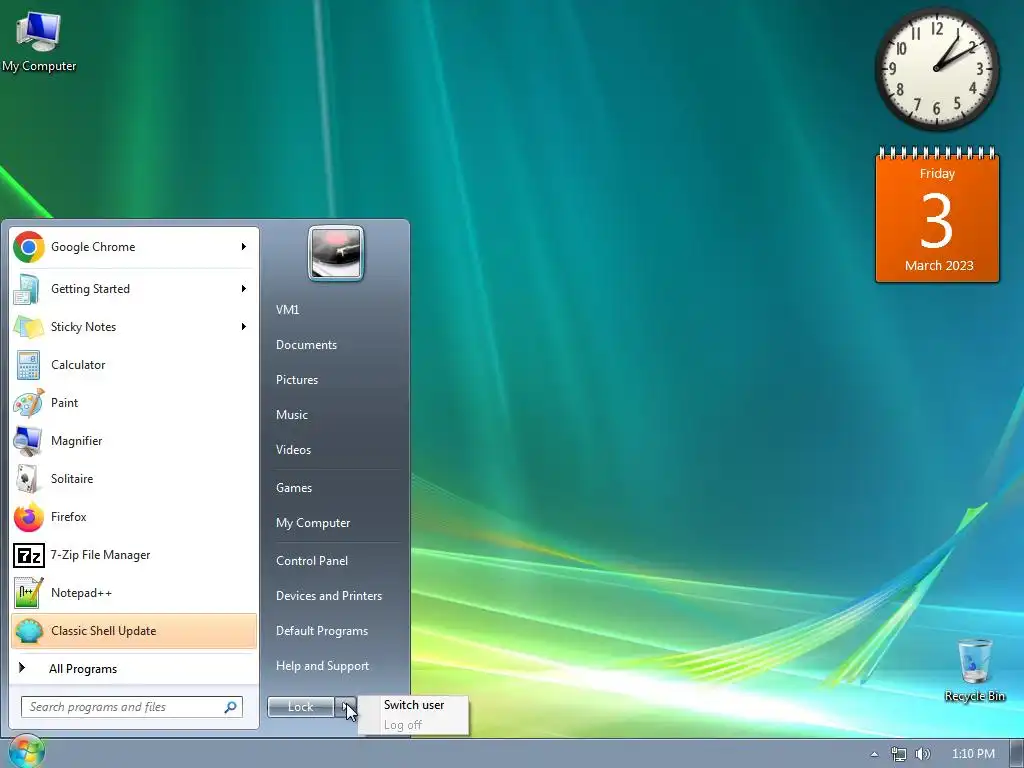Open the network tray icon

[x=899, y=754]
